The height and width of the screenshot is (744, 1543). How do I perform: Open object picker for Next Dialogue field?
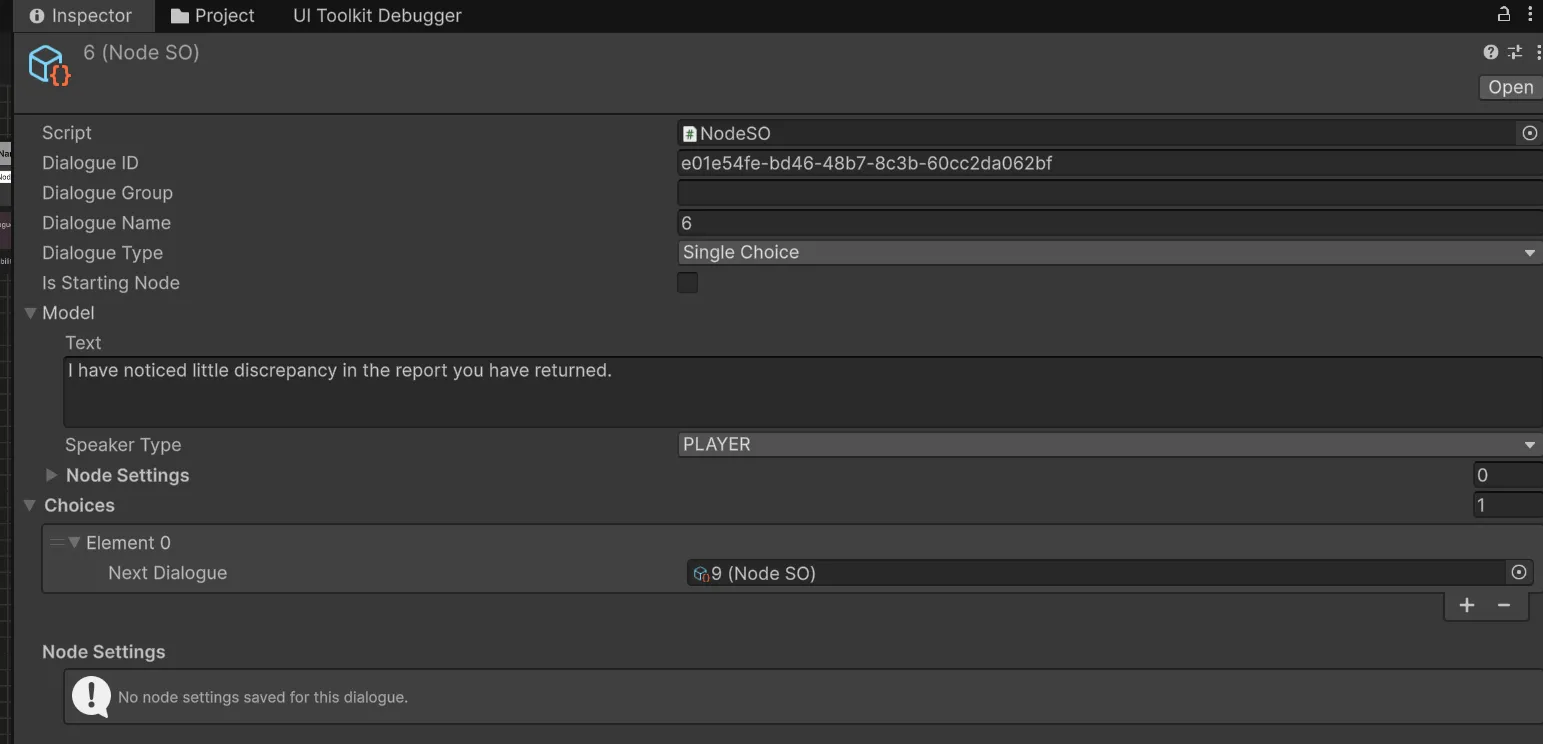click(1519, 572)
